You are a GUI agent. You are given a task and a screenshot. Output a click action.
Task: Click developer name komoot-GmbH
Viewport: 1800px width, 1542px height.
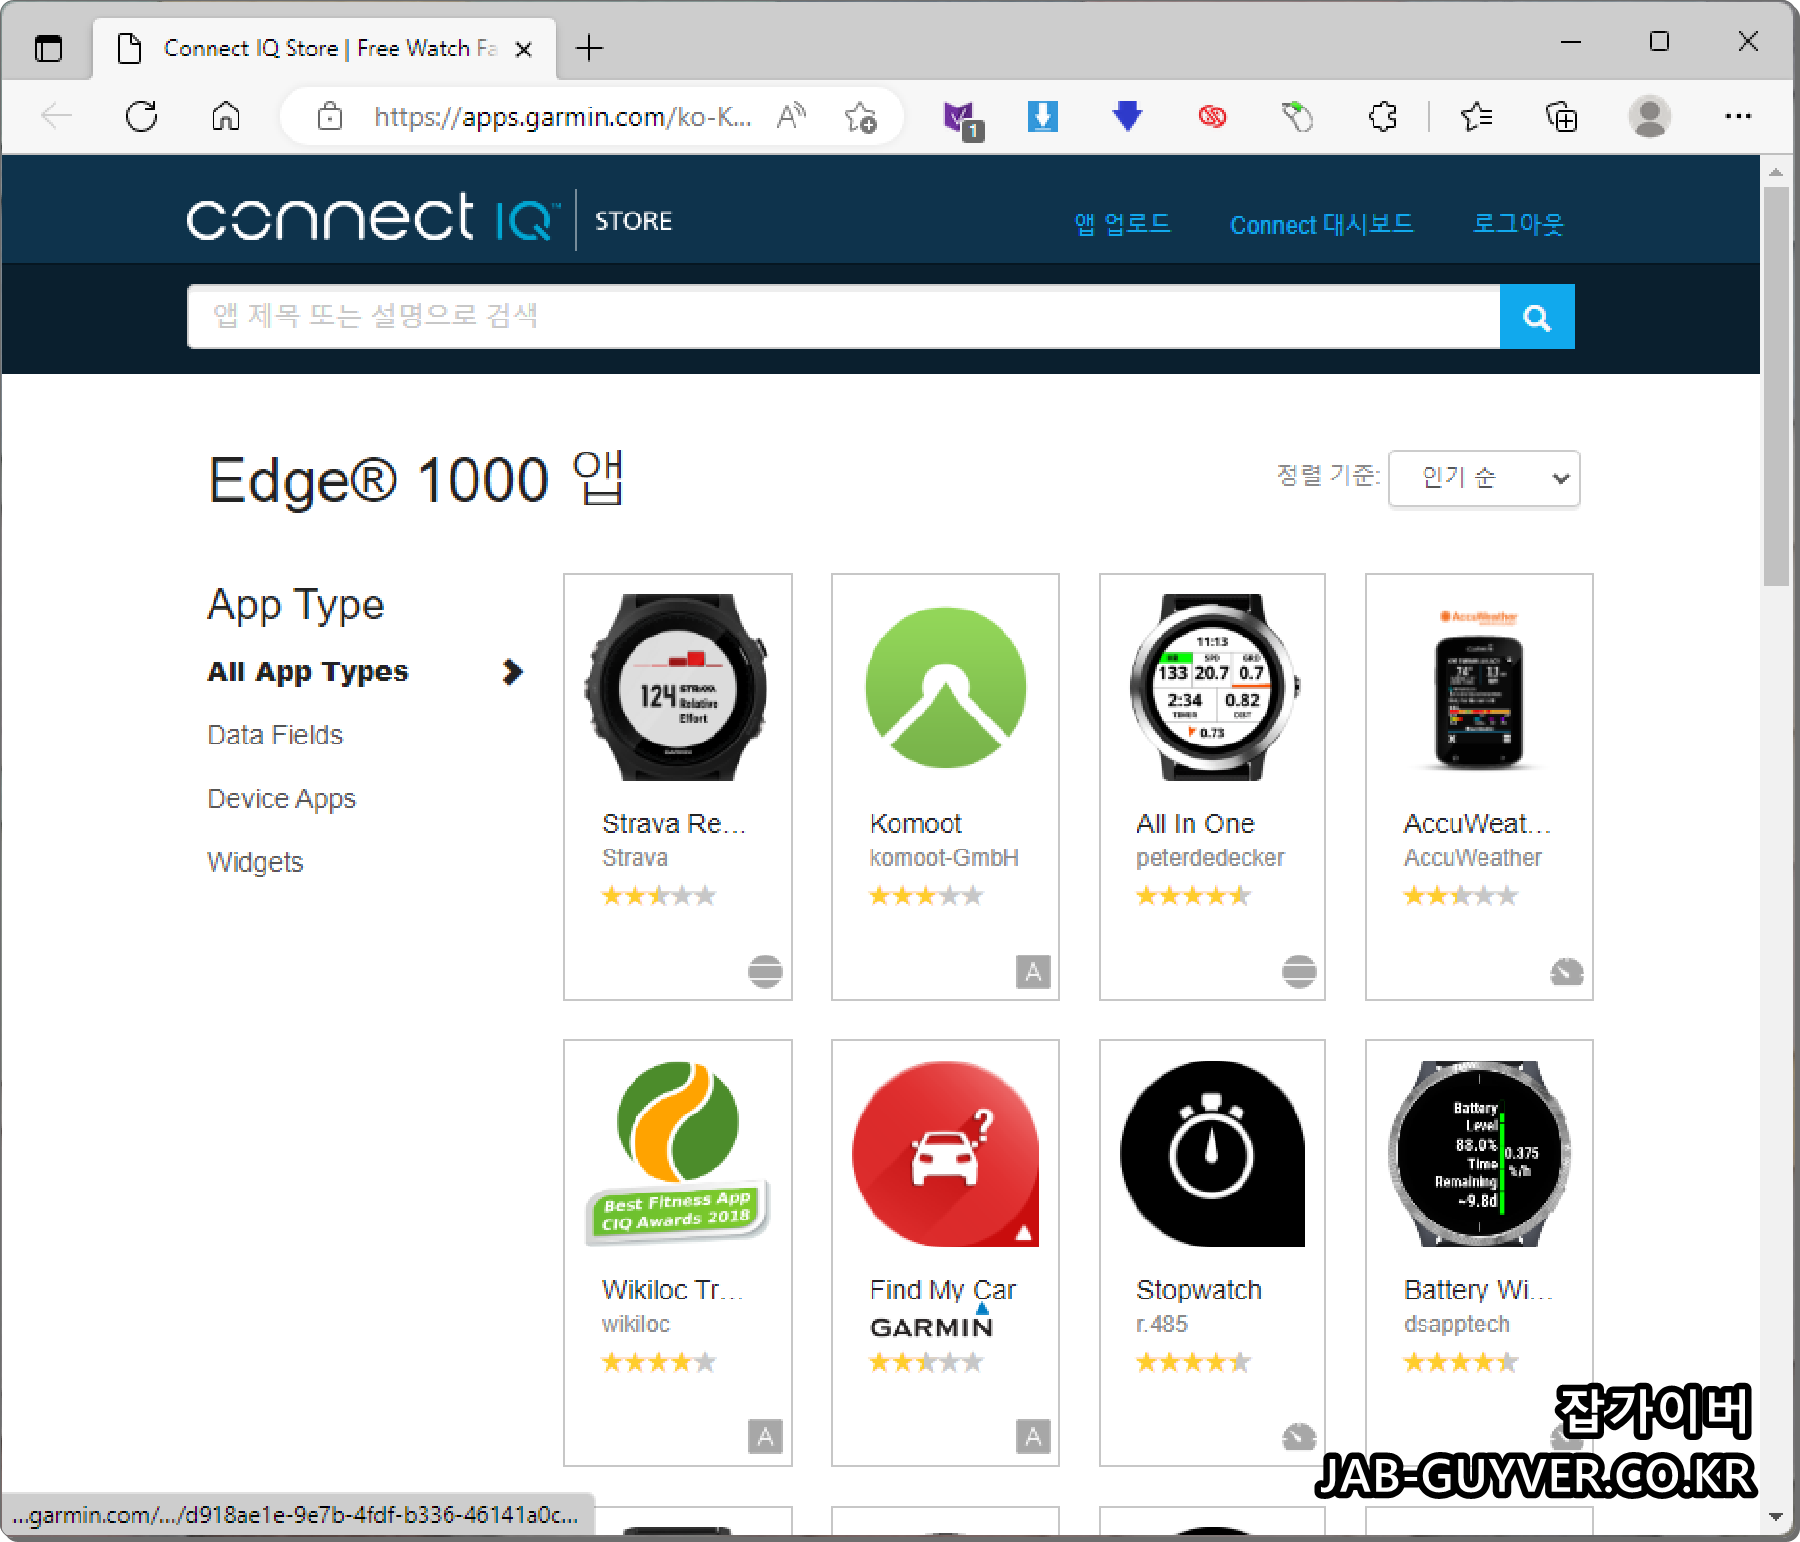[944, 858]
